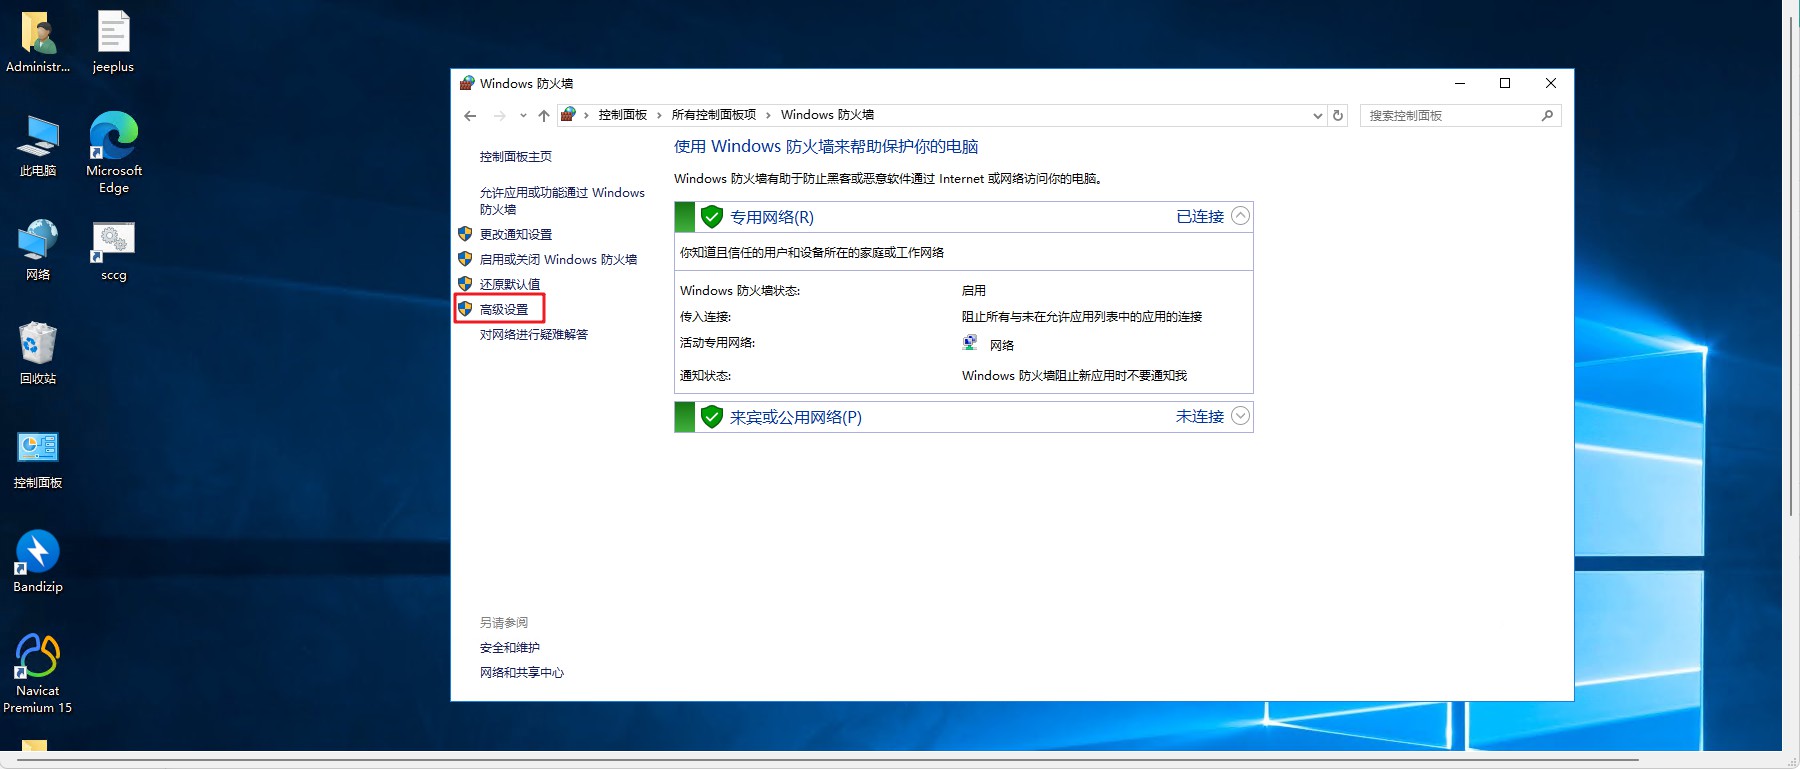The image size is (1800, 769).
Task: Open 允许应用或功能通过 Windows 防火墙 link
Action: click(562, 201)
